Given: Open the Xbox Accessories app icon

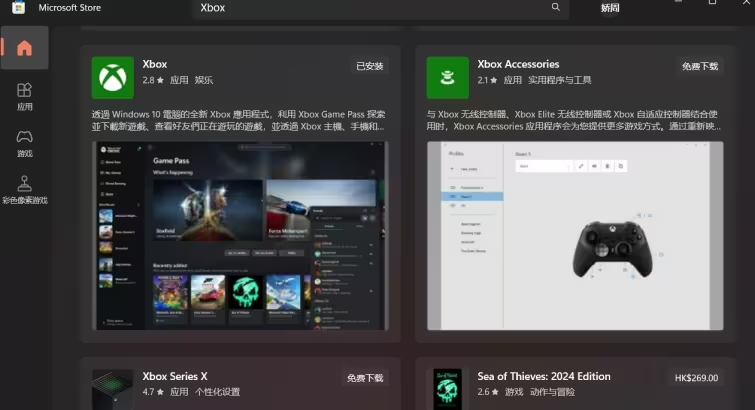Looking at the screenshot, I should click(447, 78).
